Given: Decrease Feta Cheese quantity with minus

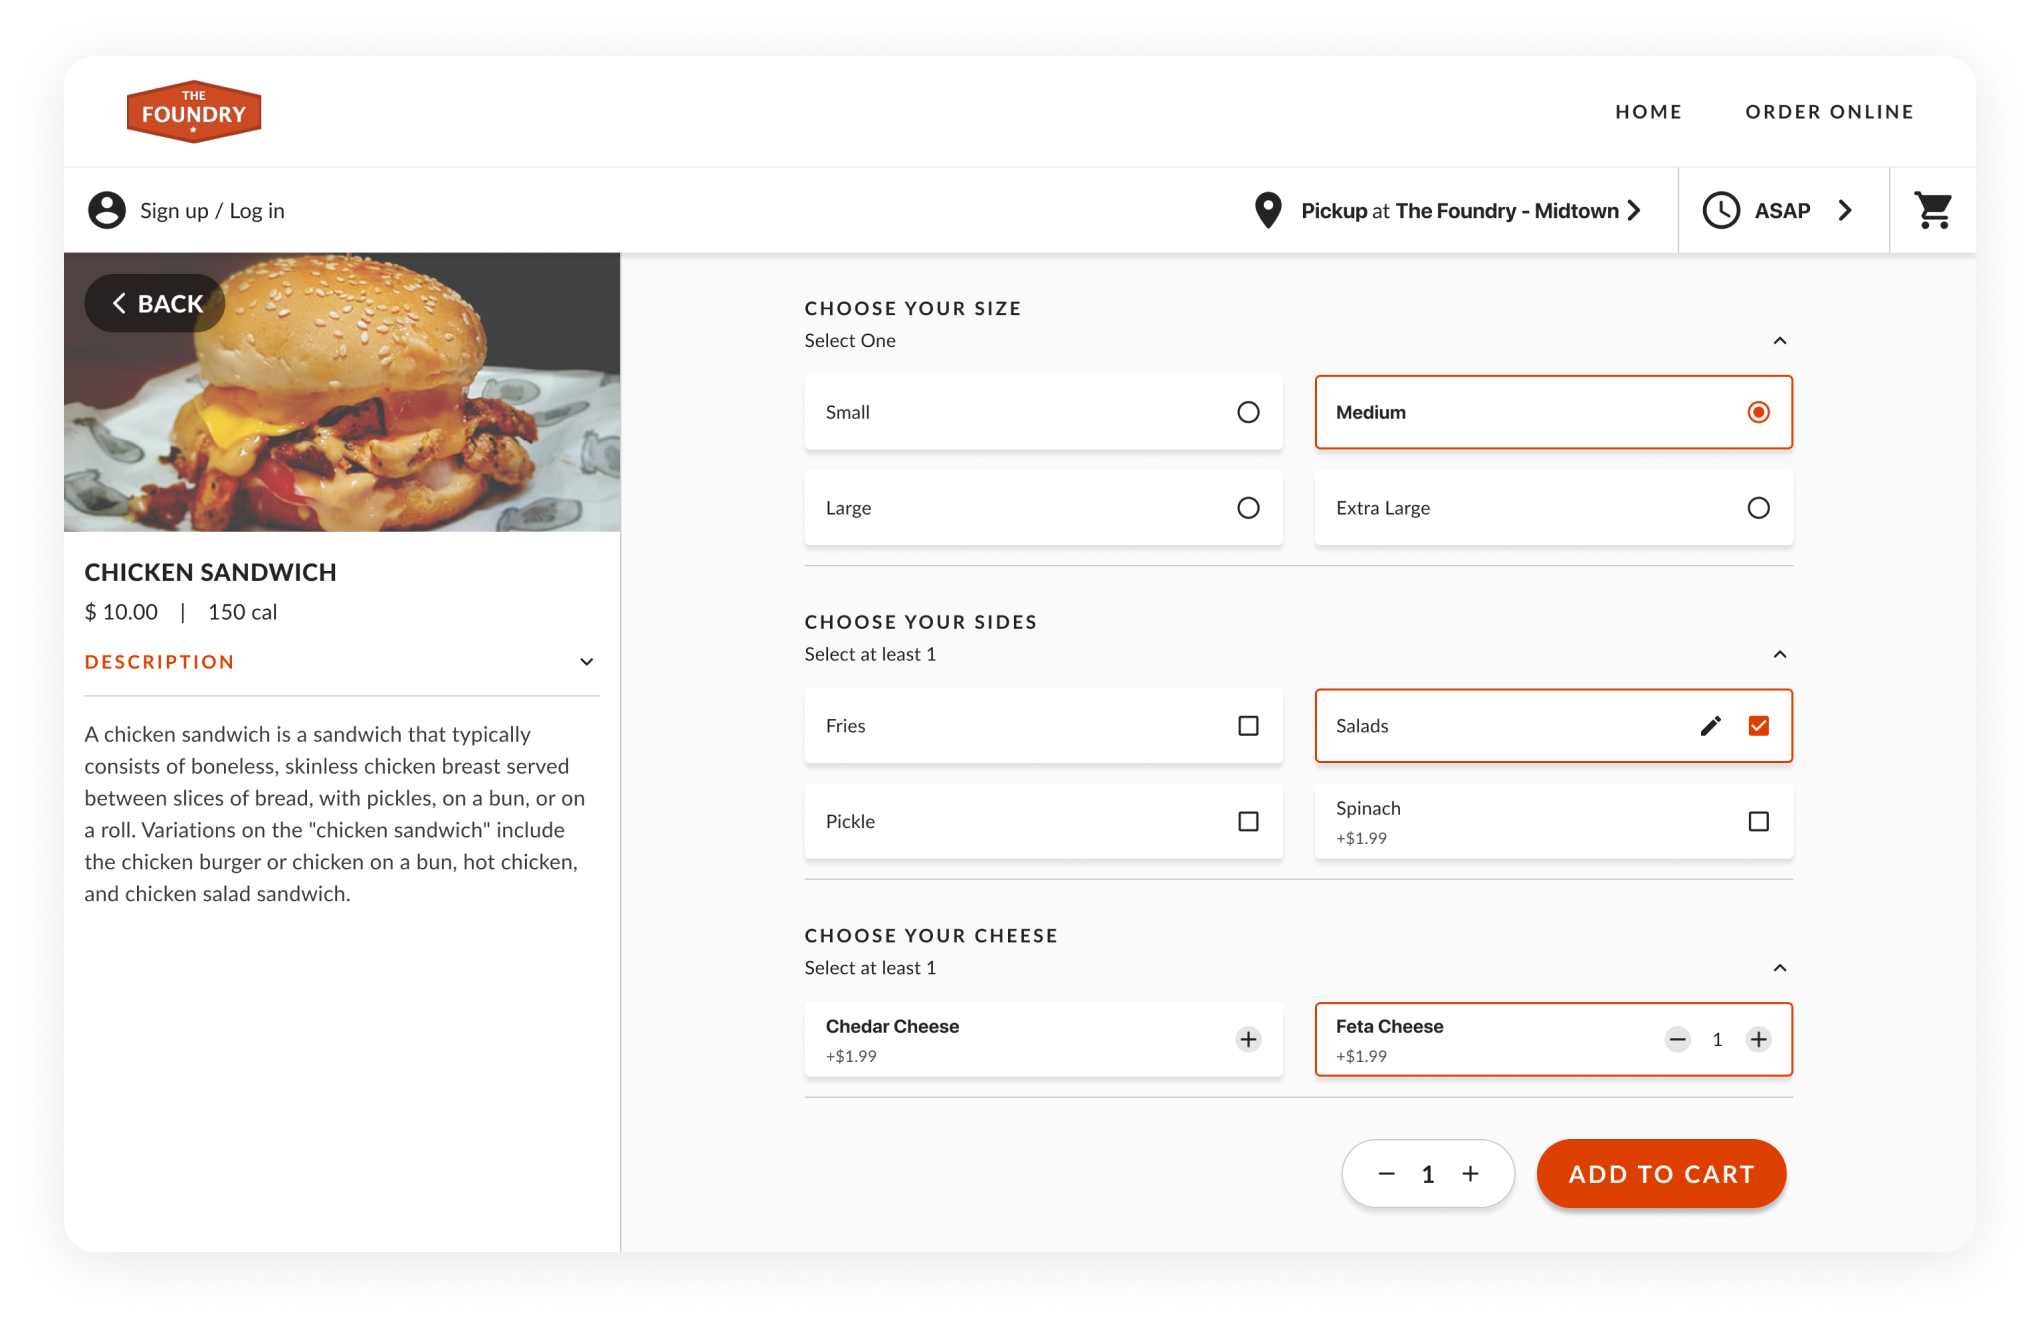Looking at the screenshot, I should pos(1677,1040).
